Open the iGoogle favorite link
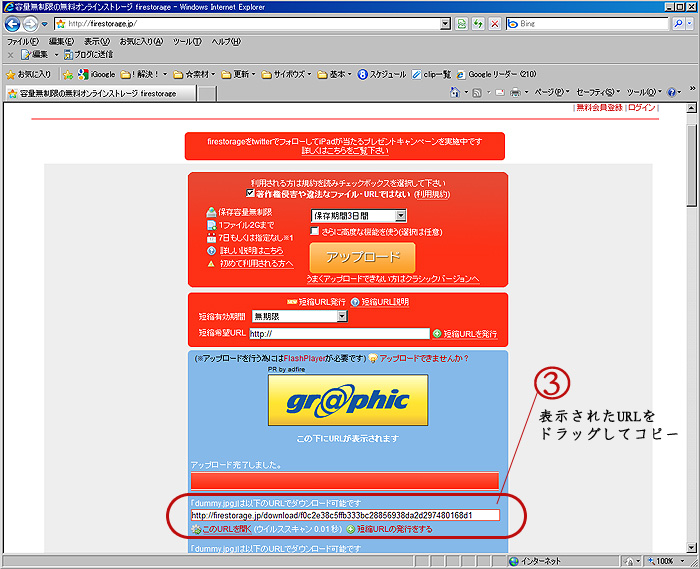 [96, 74]
